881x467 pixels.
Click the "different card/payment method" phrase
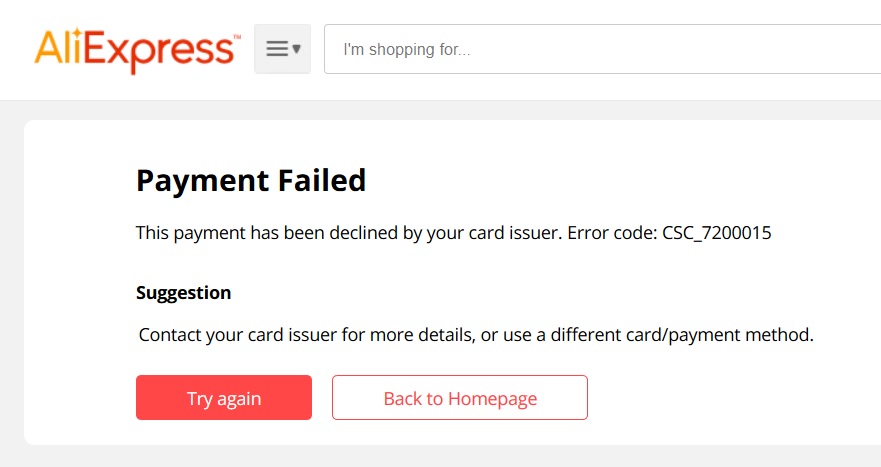click(682, 335)
